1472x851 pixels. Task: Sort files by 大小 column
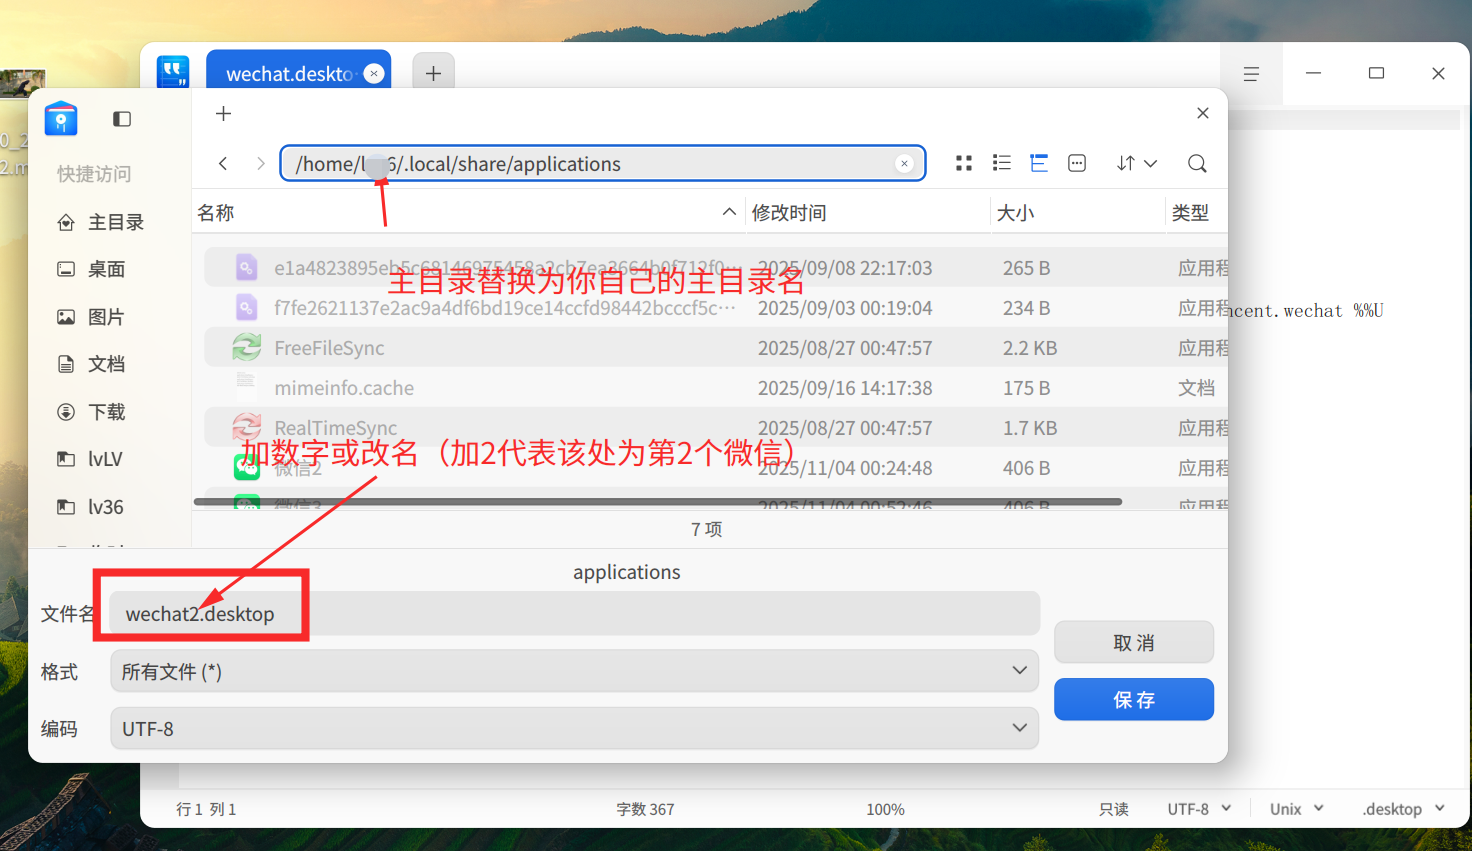click(1078, 212)
